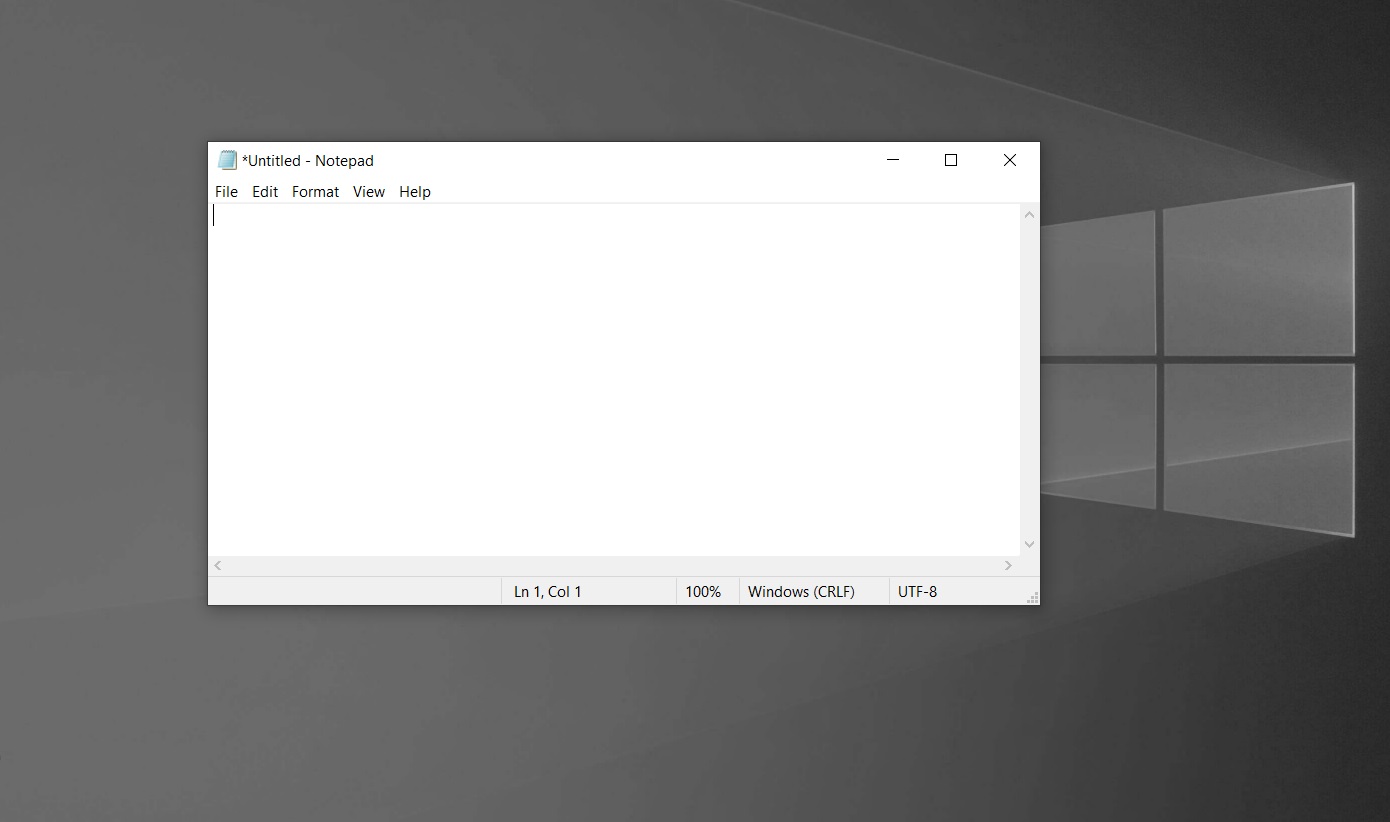Click the Ln 1, Col 1 cursor position display
Viewport: 1390px width, 822px height.
click(x=548, y=591)
